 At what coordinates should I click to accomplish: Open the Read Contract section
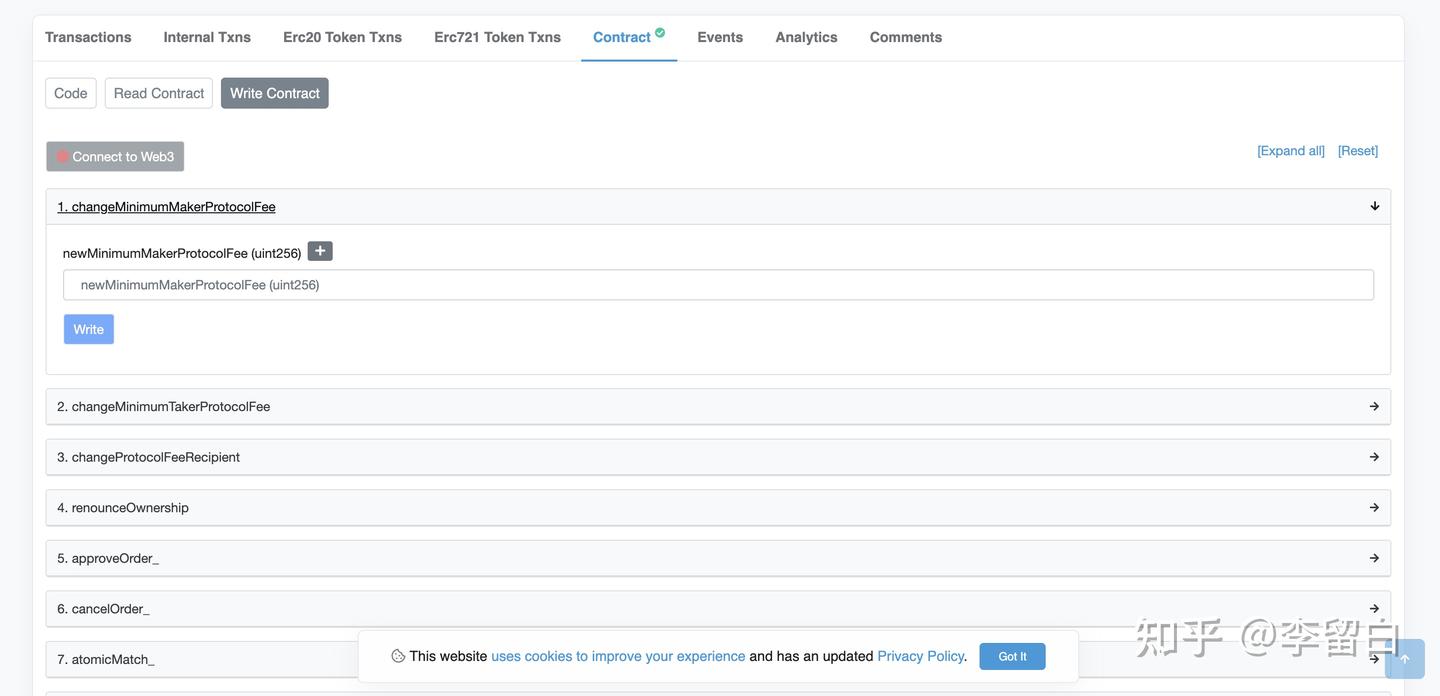159,93
